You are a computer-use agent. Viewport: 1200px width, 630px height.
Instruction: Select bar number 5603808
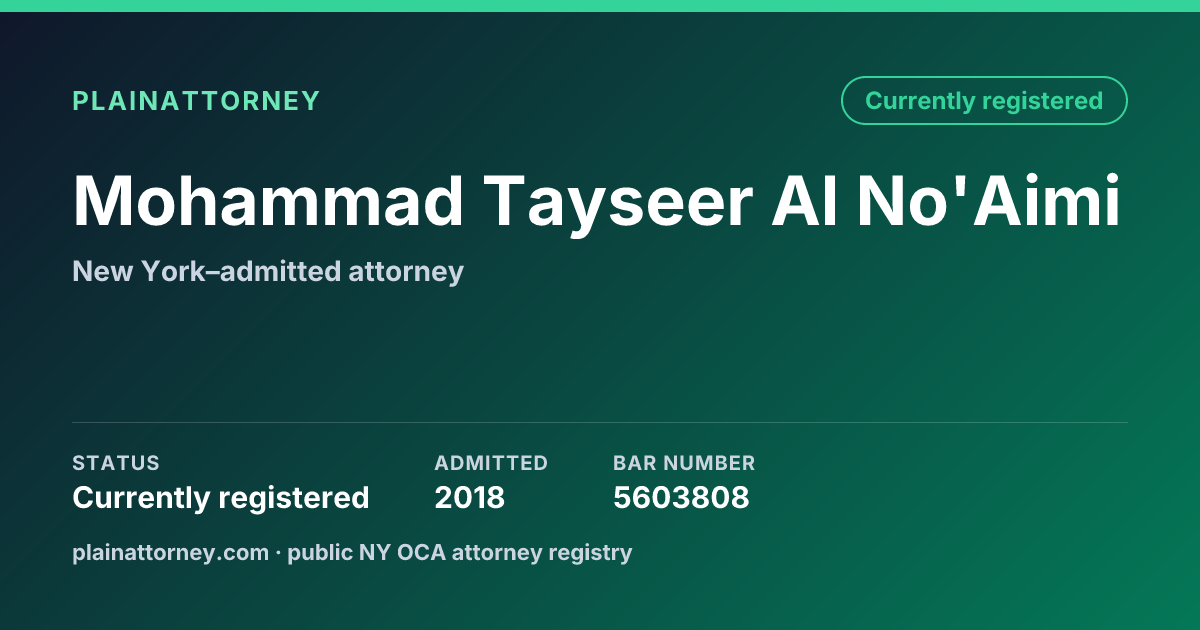681,497
